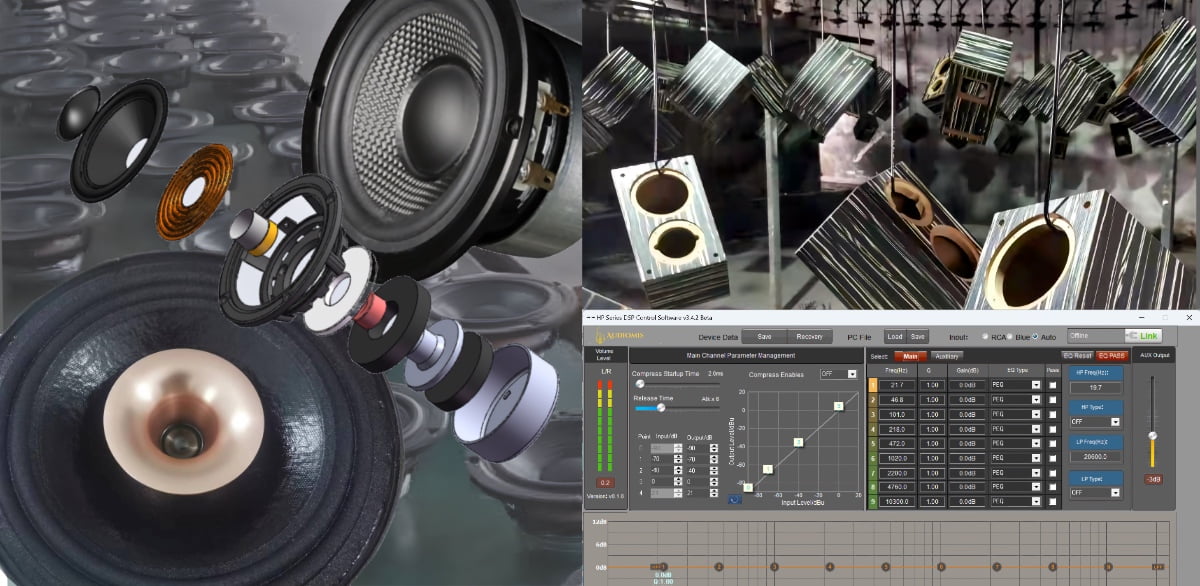This screenshot has width=1200, height=586.
Task: Click band number 1 orange label
Action: tap(872, 384)
